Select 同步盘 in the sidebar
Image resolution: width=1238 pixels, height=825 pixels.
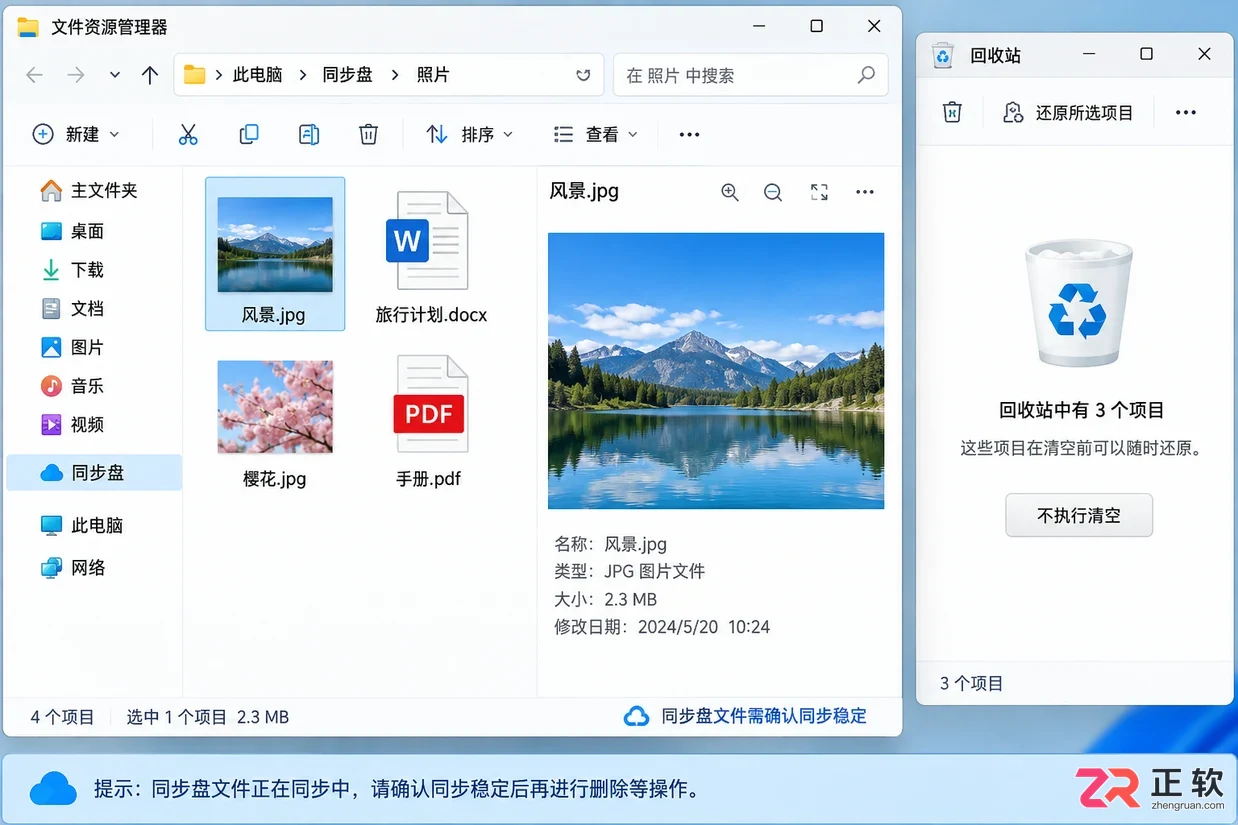click(94, 473)
